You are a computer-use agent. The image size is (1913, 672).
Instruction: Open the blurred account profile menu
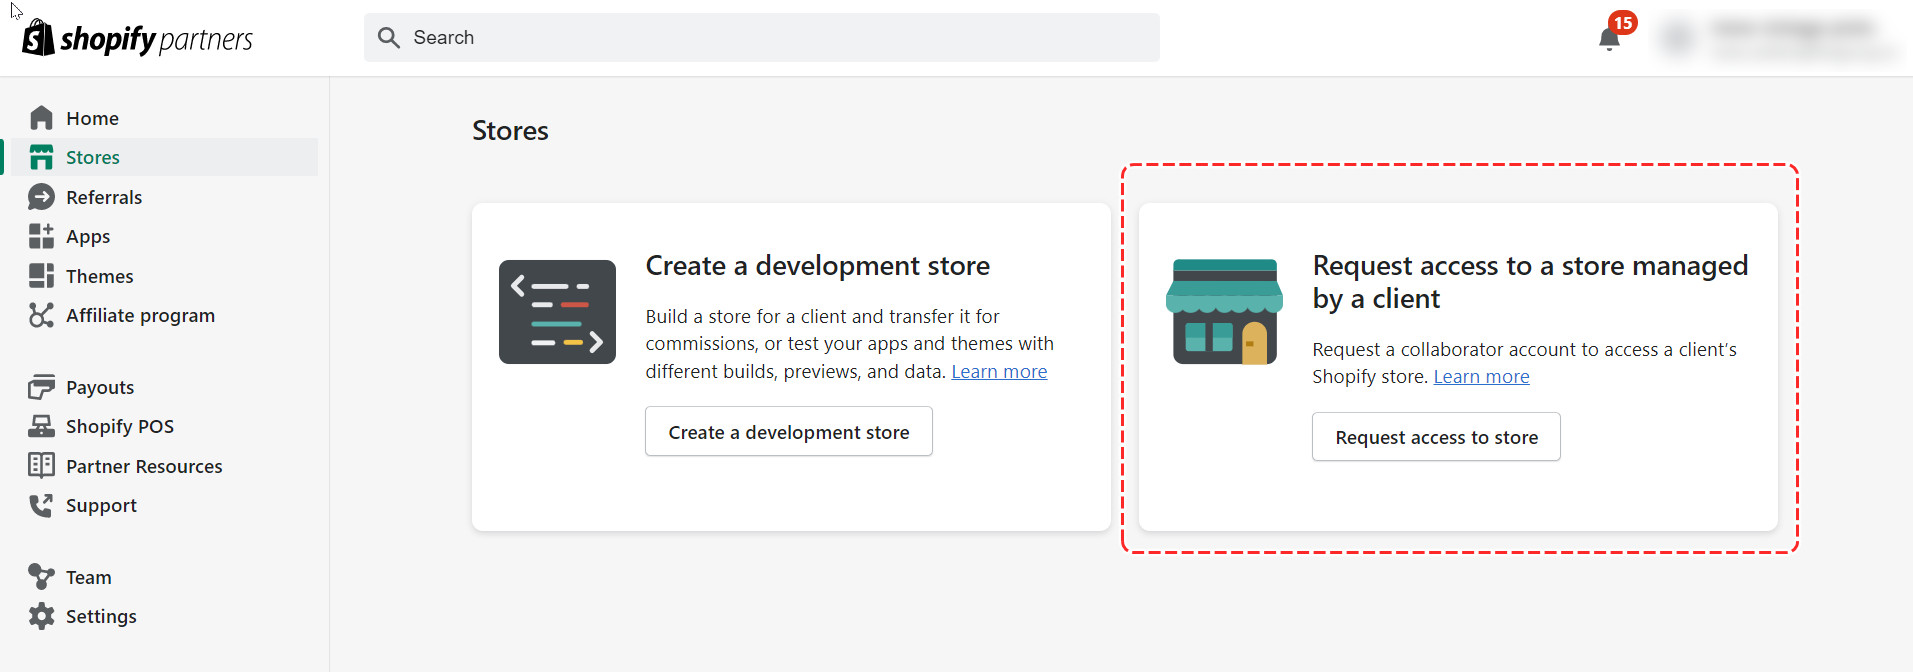pos(1780,38)
